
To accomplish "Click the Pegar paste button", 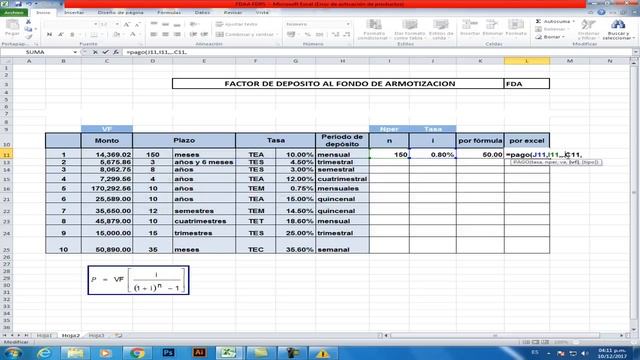I will coord(12,28).
